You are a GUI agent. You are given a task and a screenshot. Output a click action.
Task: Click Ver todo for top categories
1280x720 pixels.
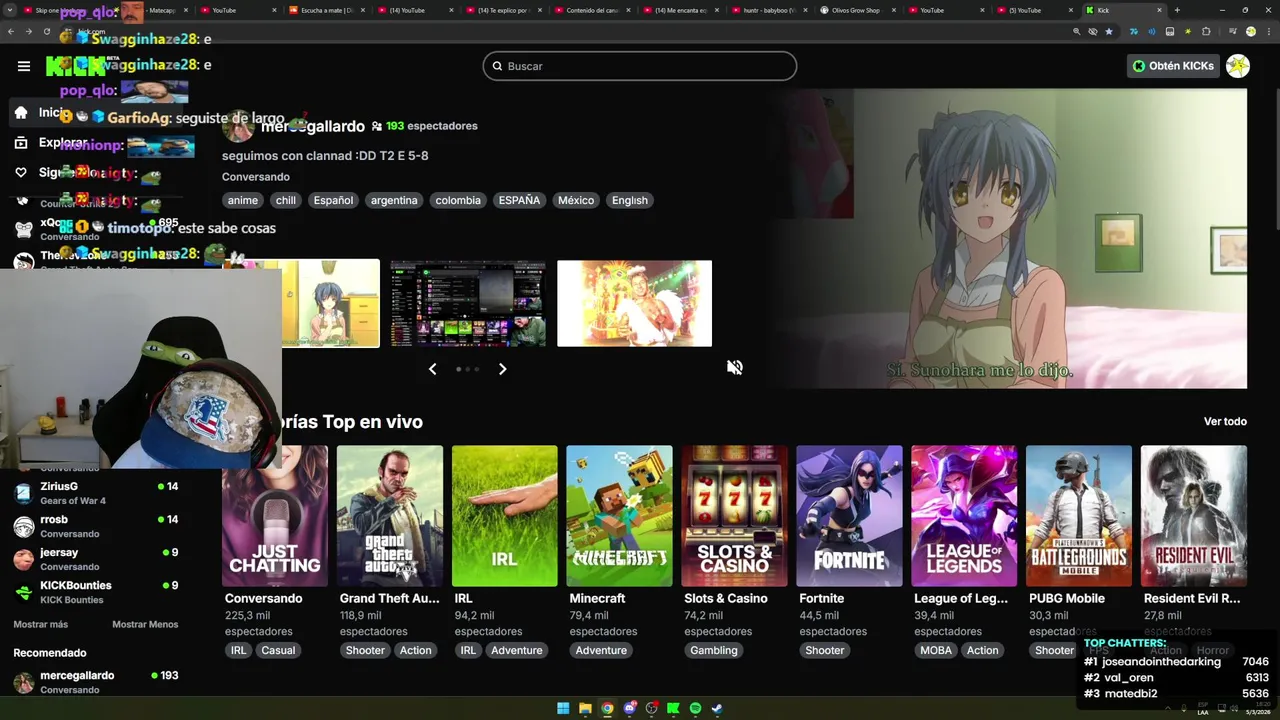click(1225, 422)
